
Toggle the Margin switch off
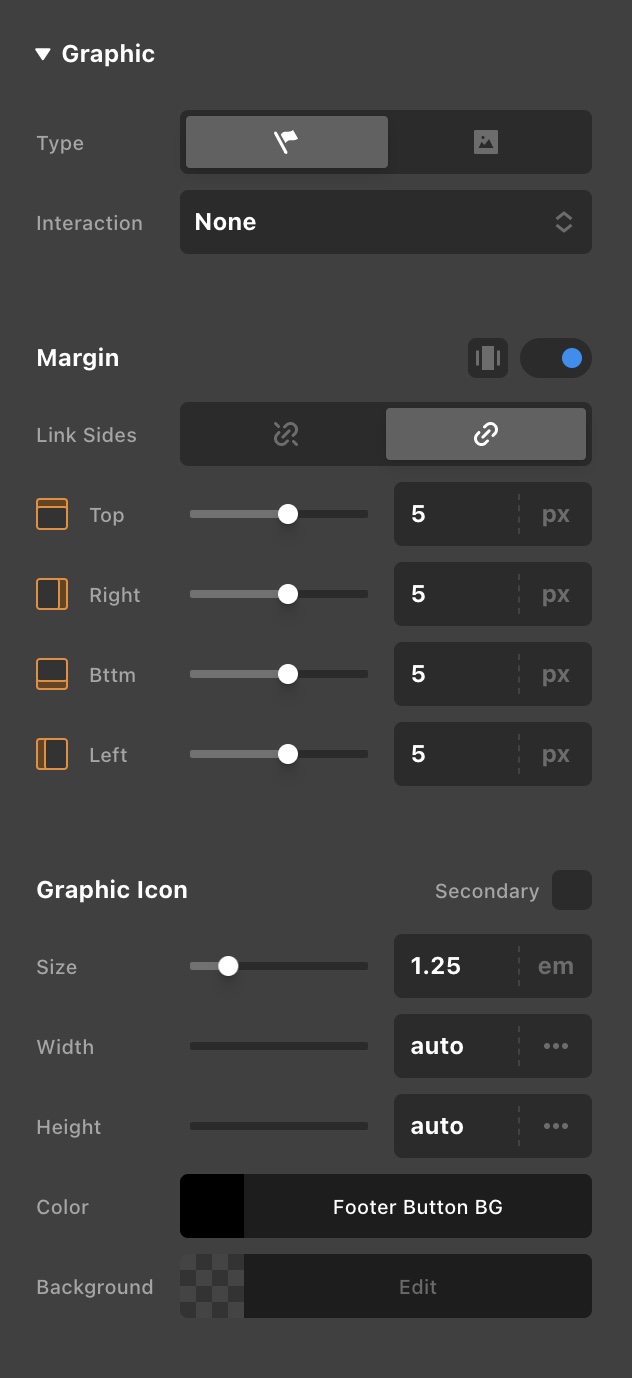pos(556,359)
